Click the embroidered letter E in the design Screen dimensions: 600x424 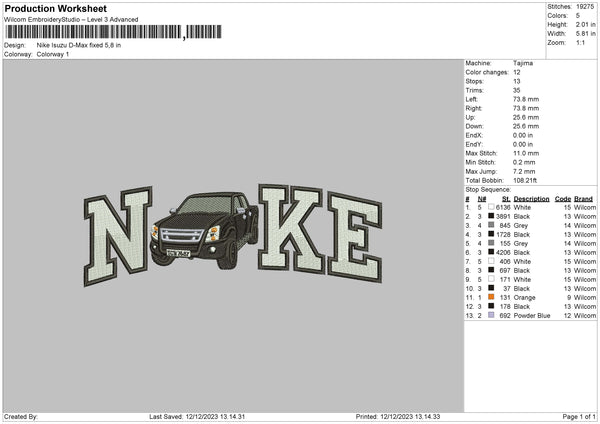click(x=355, y=238)
